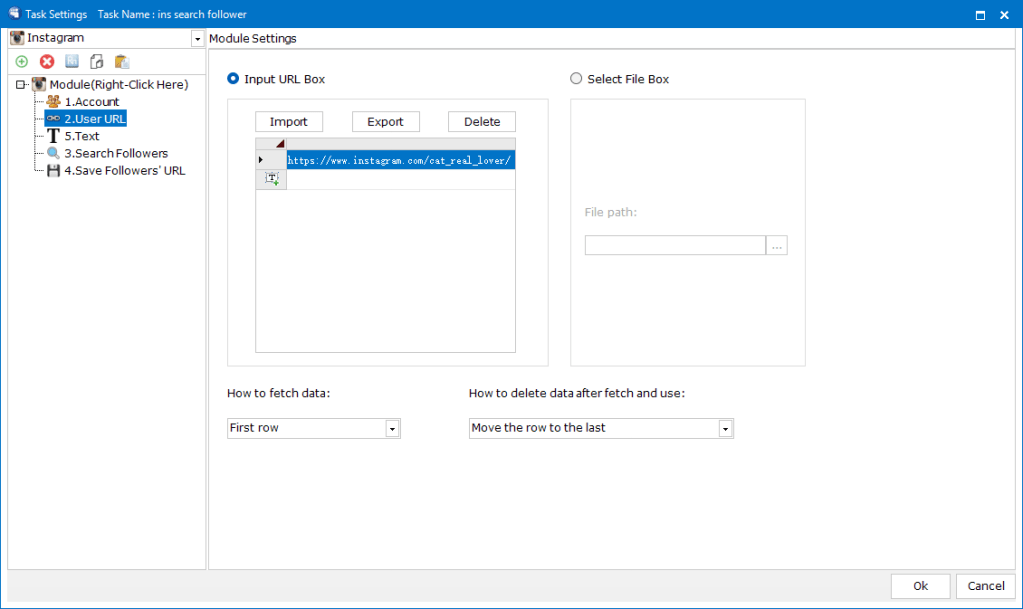Click the red delete module icon
This screenshot has height=609, width=1023.
click(x=47, y=62)
